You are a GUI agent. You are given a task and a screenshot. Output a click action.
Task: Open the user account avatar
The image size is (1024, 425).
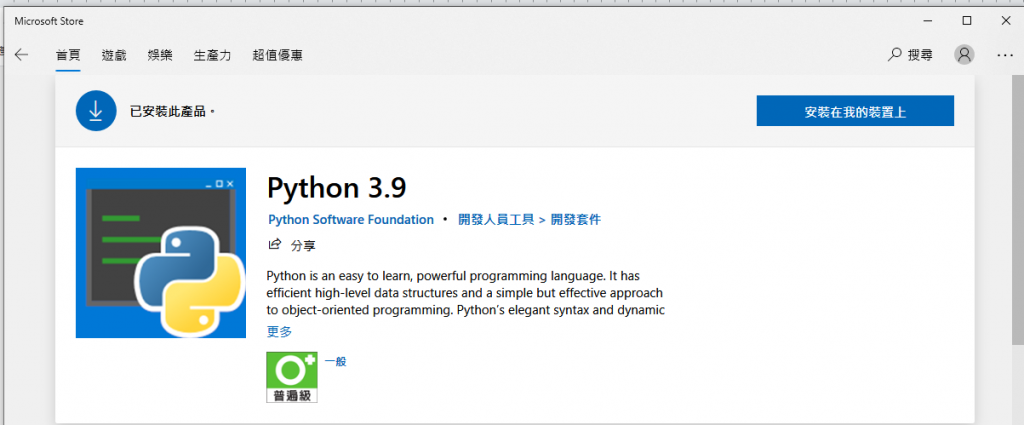(x=964, y=55)
